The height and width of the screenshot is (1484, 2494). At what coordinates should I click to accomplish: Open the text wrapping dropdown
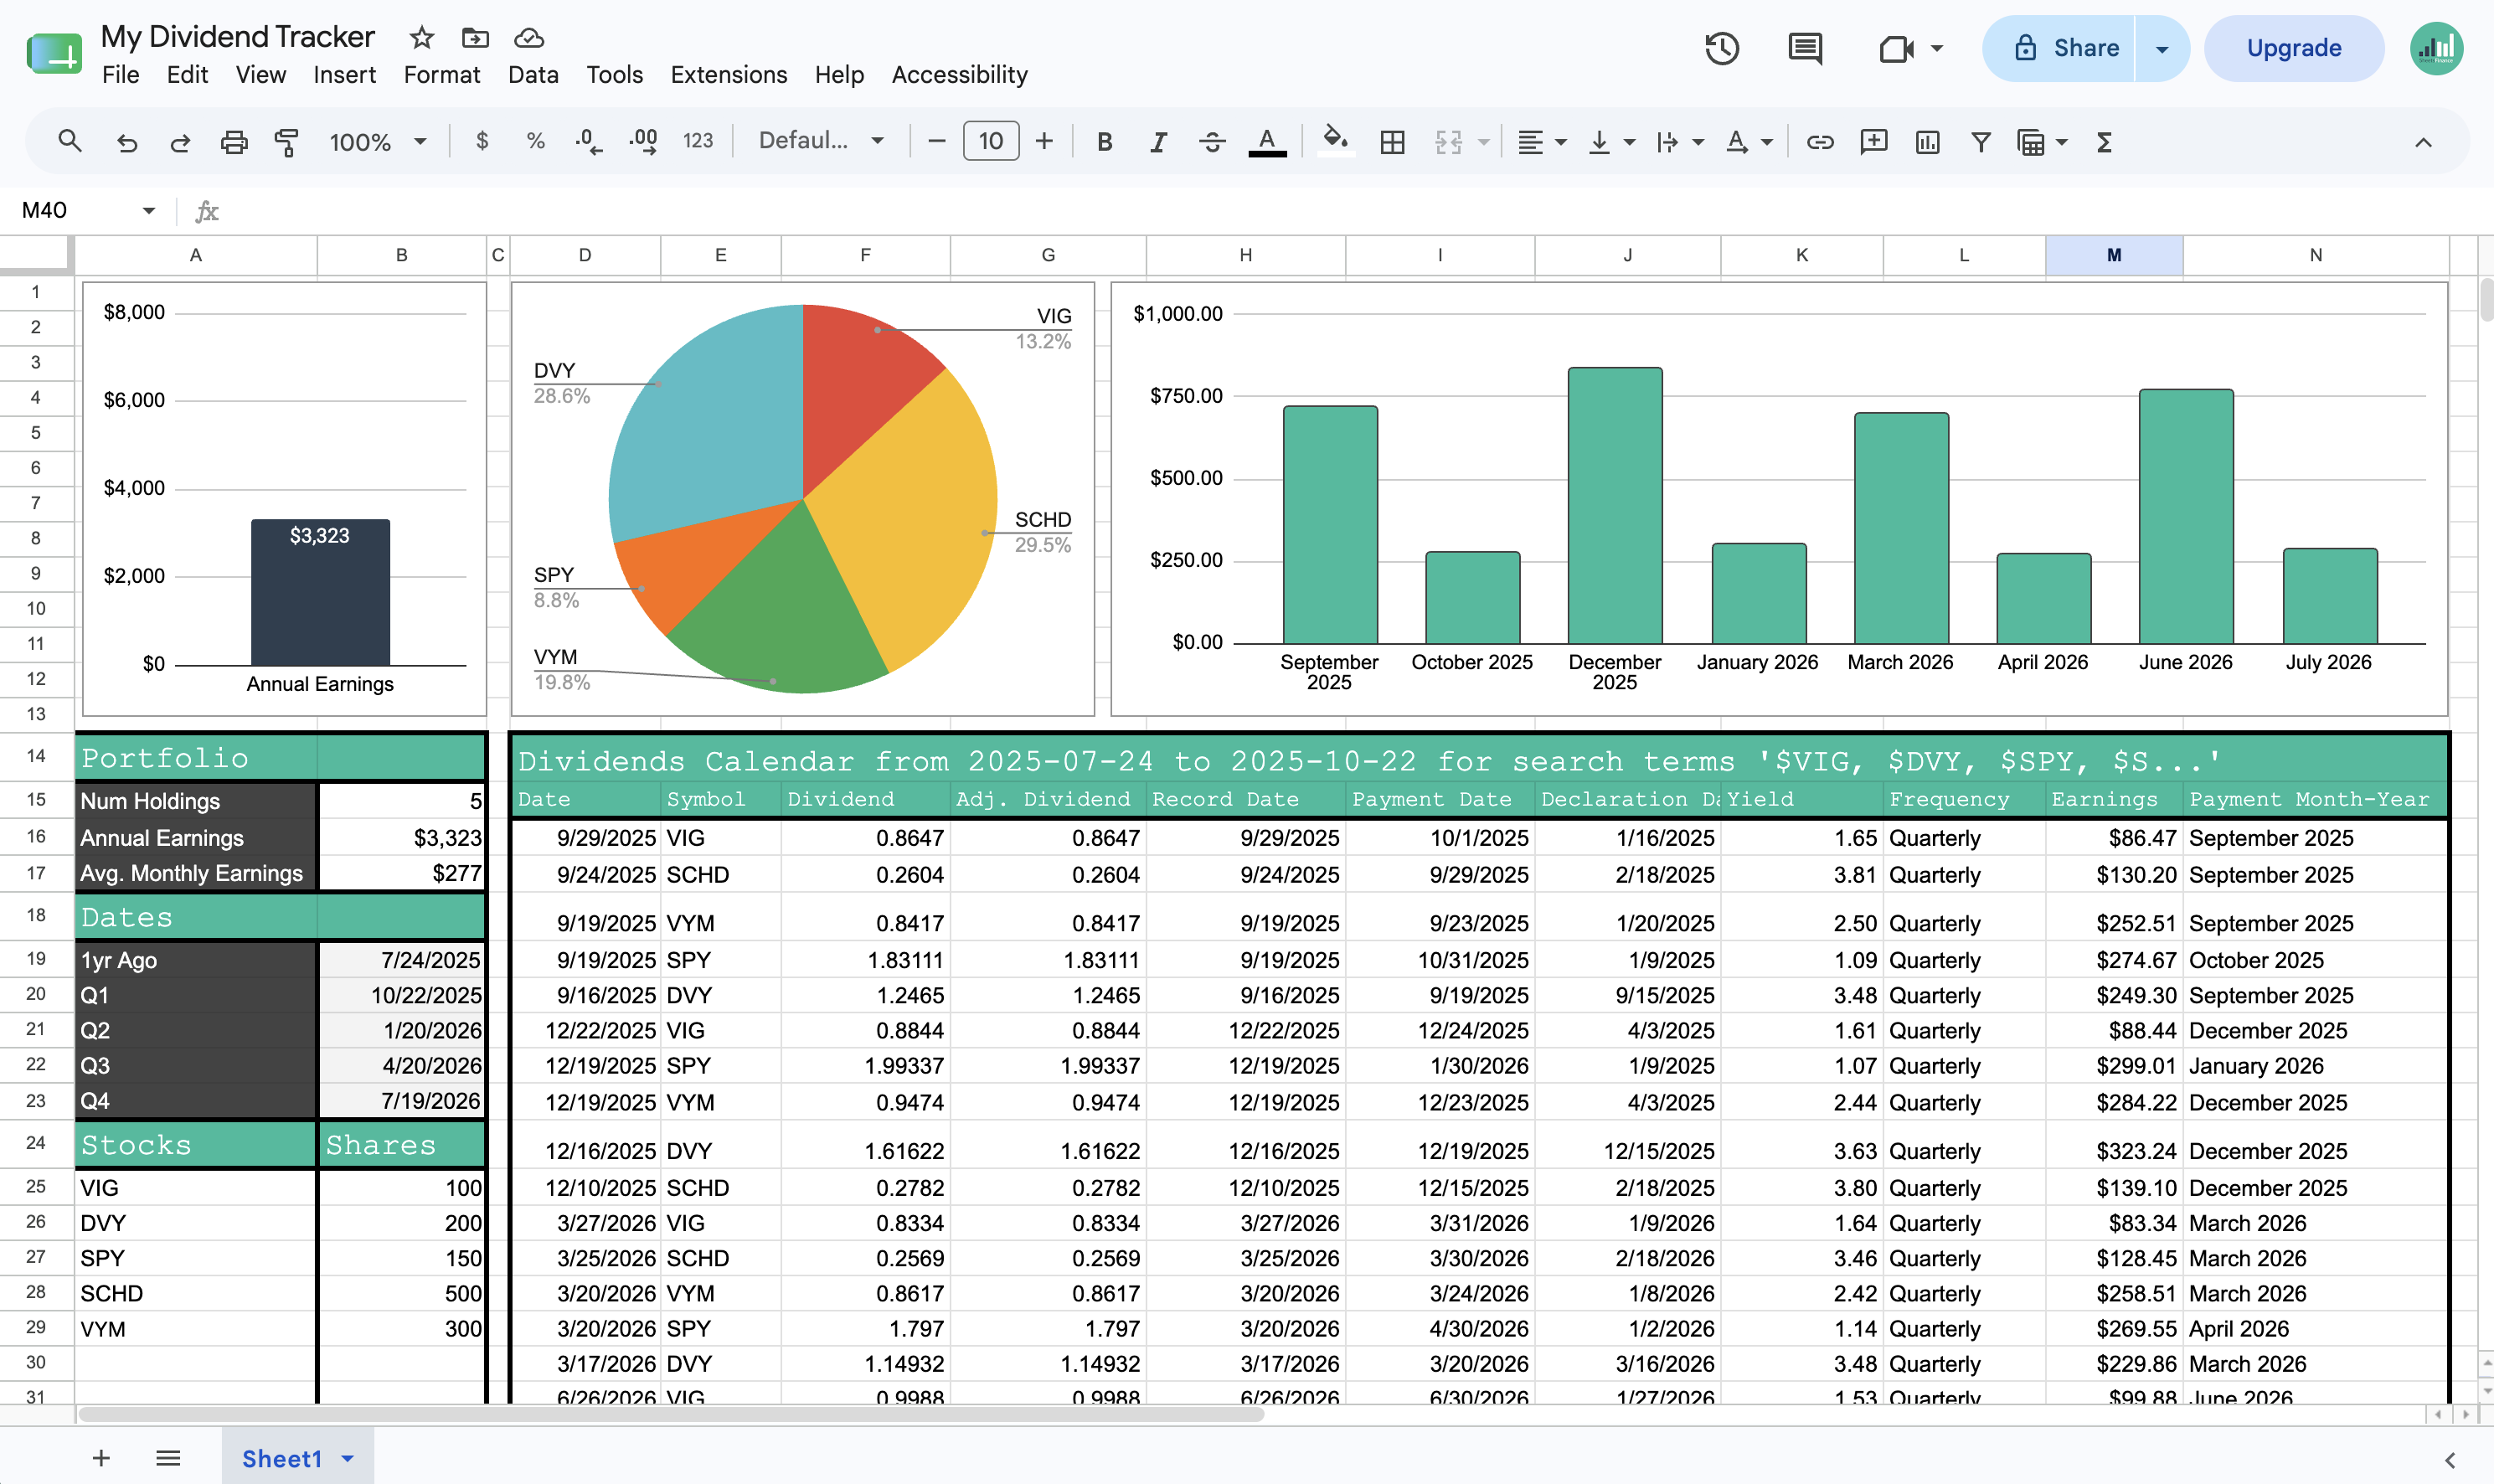coord(1679,142)
